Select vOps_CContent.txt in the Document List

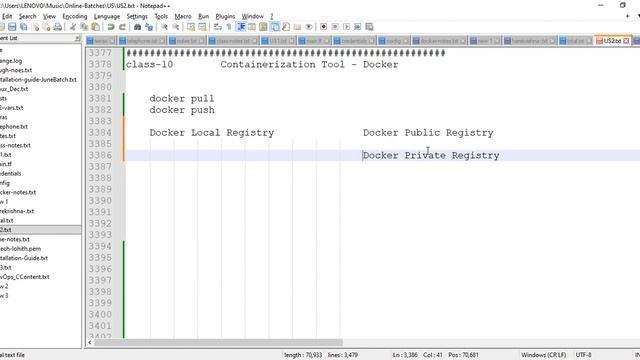24,277
